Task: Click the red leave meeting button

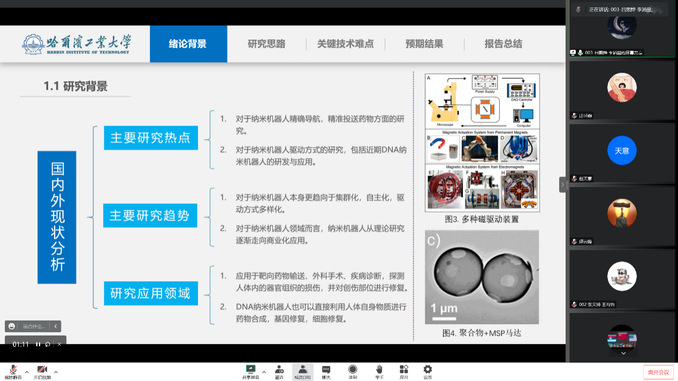Action: coord(658,372)
